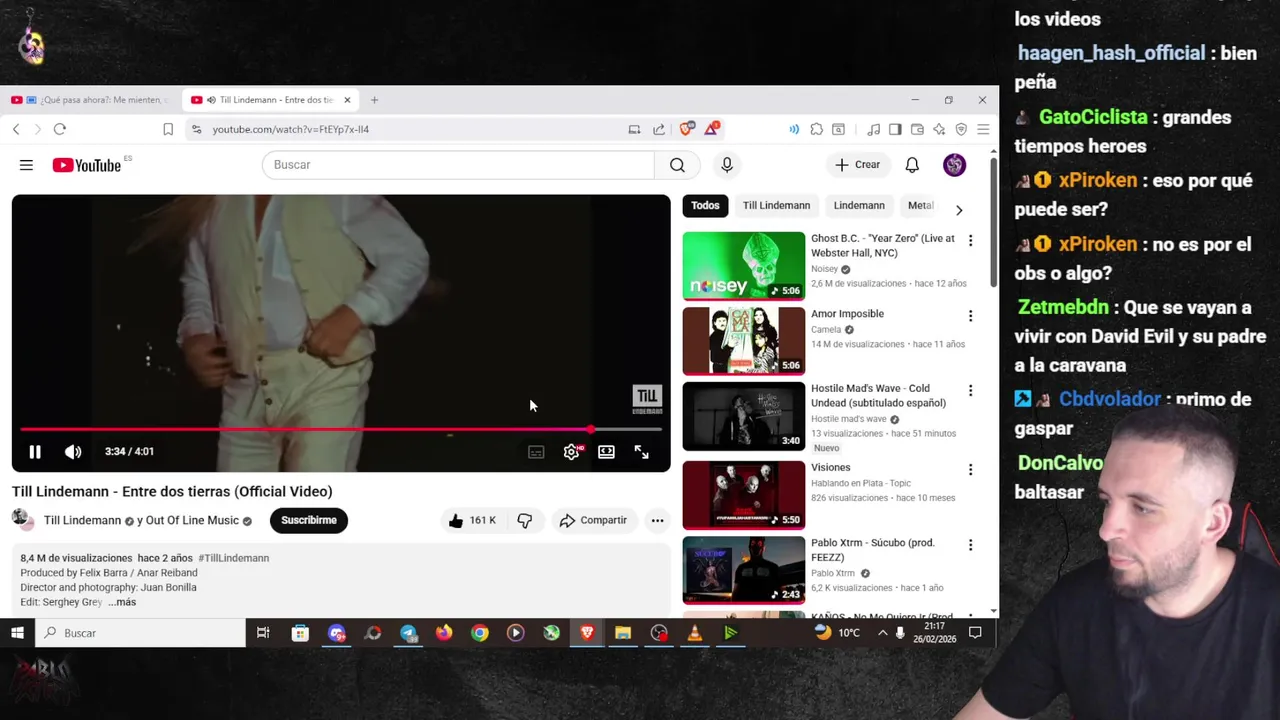Open options for Pablo Xtrm Súcubo video
Viewport: 1280px width, 720px height.
[970, 545]
